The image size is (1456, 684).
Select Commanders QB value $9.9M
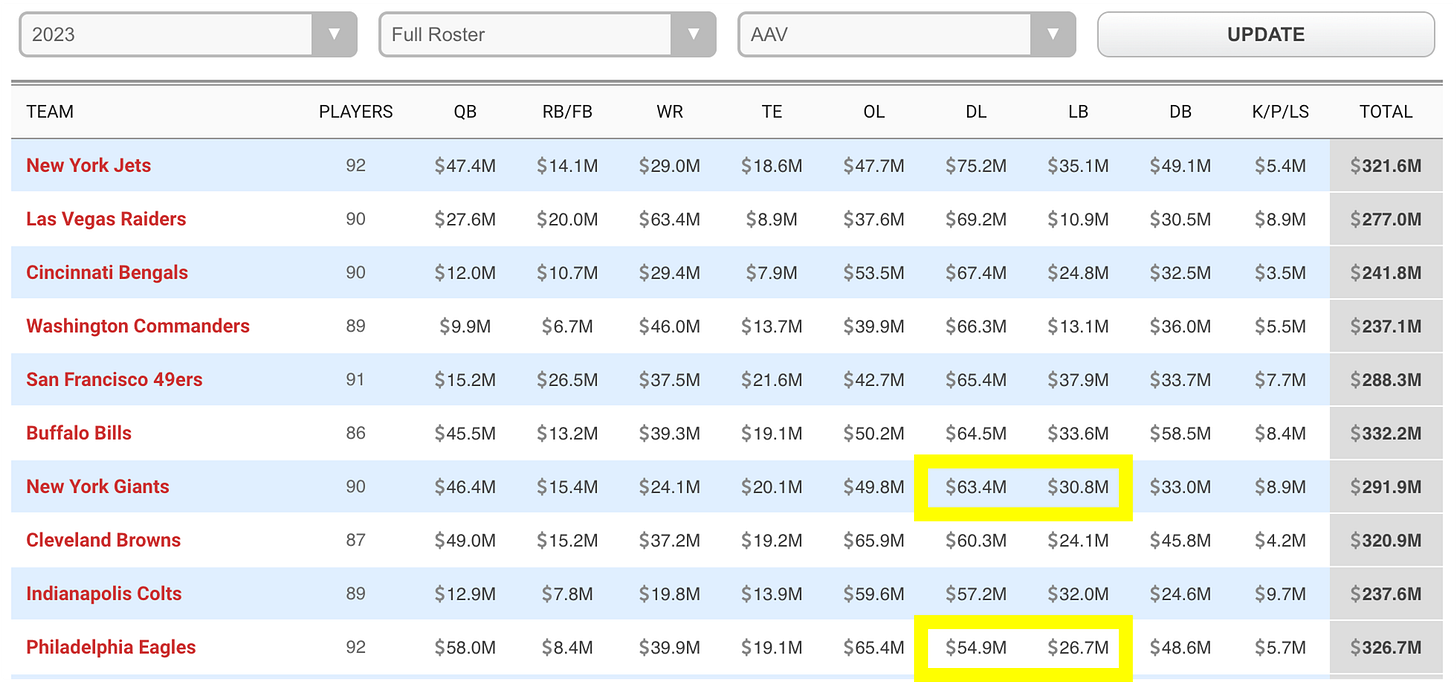click(x=465, y=326)
